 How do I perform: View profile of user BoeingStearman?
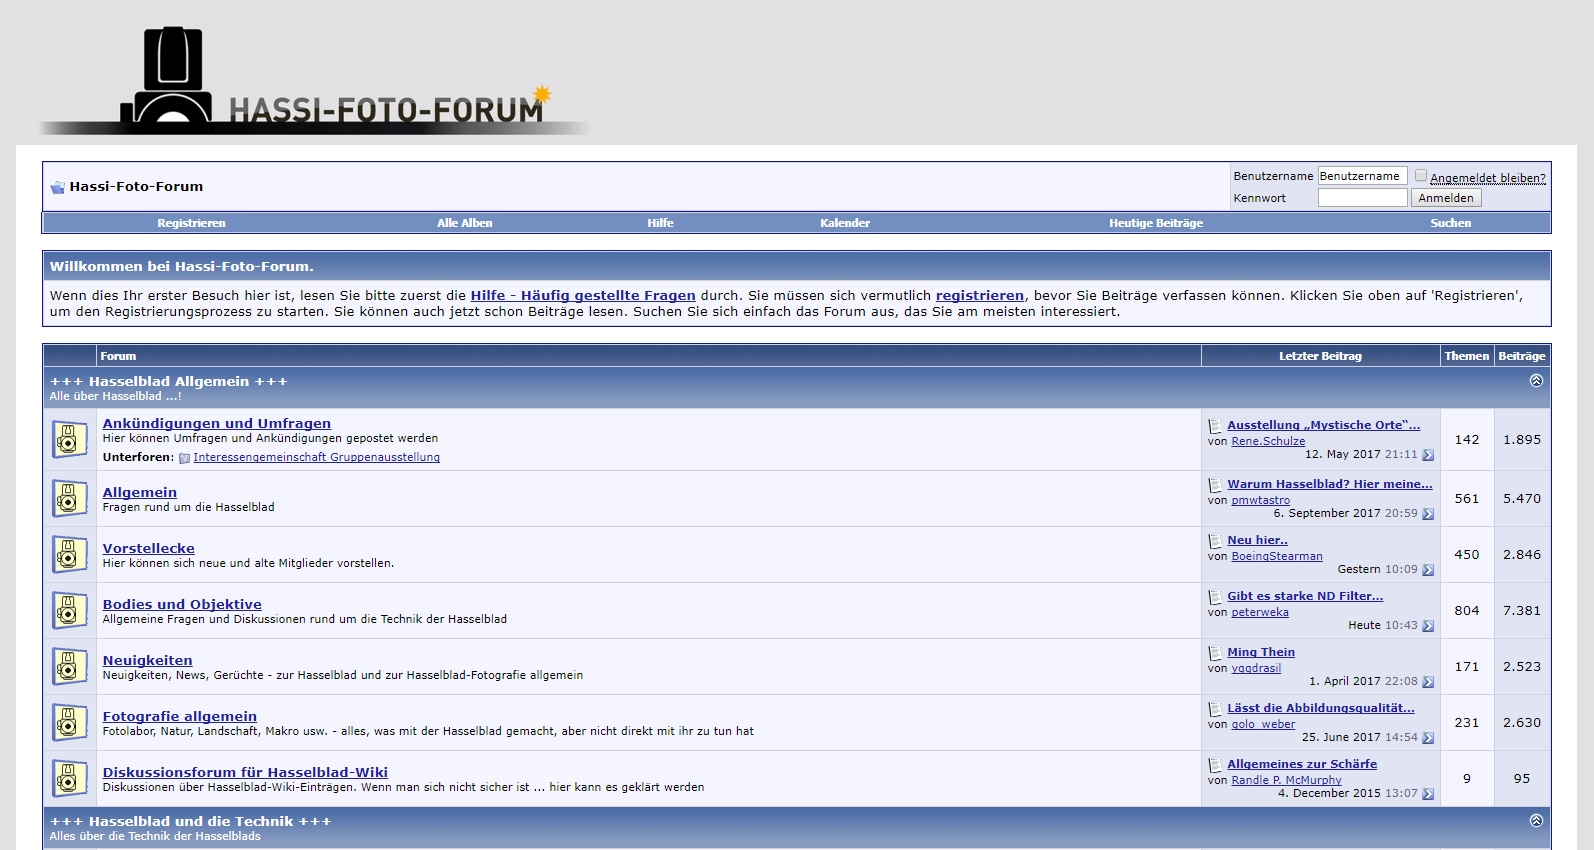(x=1277, y=556)
